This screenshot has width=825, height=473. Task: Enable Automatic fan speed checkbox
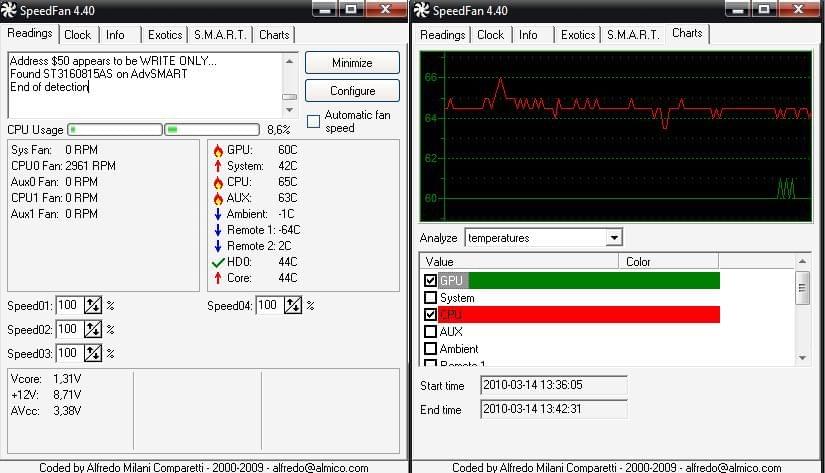pyautogui.click(x=314, y=122)
